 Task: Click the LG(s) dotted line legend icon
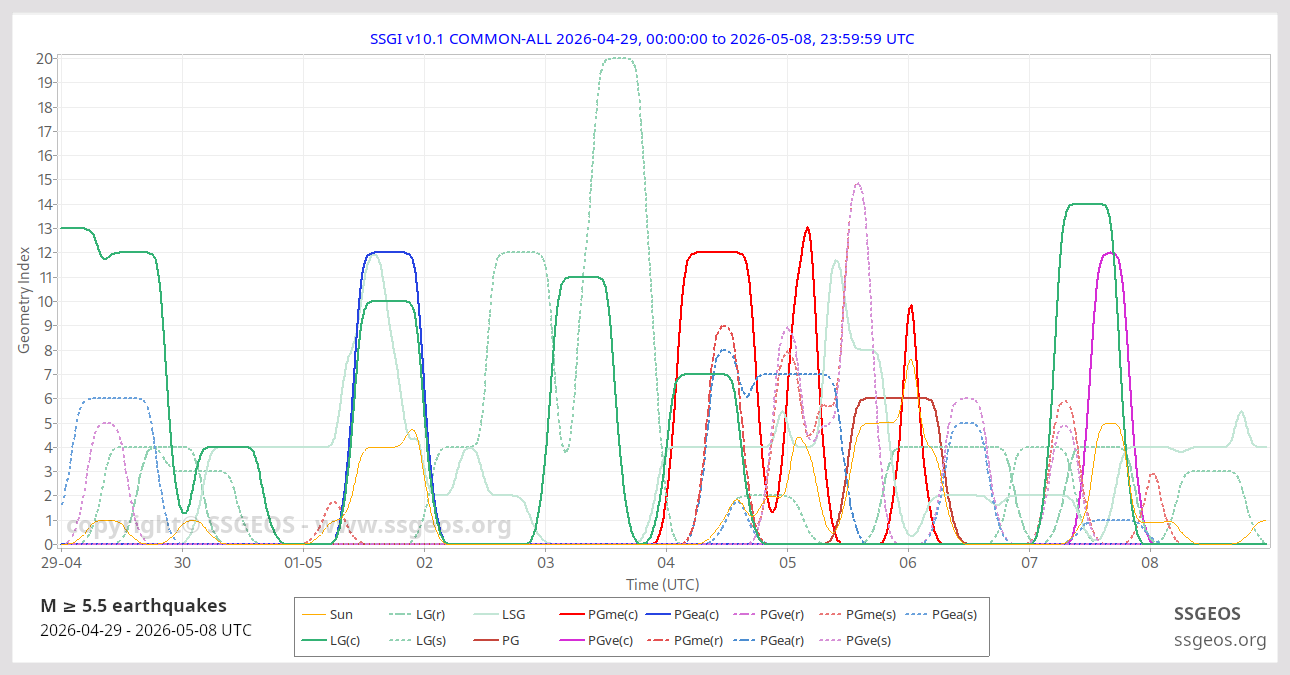tap(400, 640)
